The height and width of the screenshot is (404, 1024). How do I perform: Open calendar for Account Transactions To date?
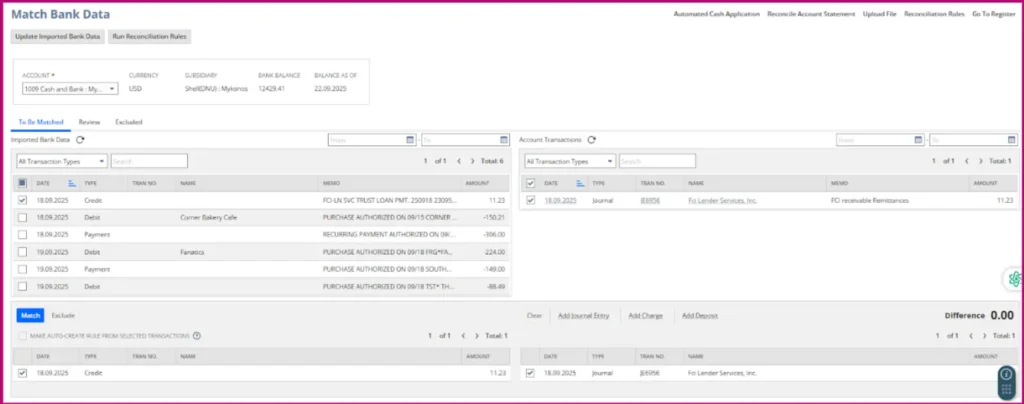1011,140
